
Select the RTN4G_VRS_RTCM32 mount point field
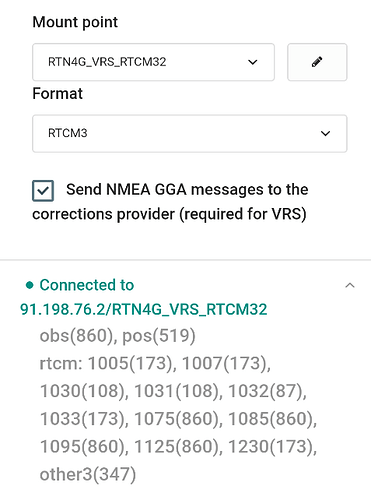pos(153,62)
